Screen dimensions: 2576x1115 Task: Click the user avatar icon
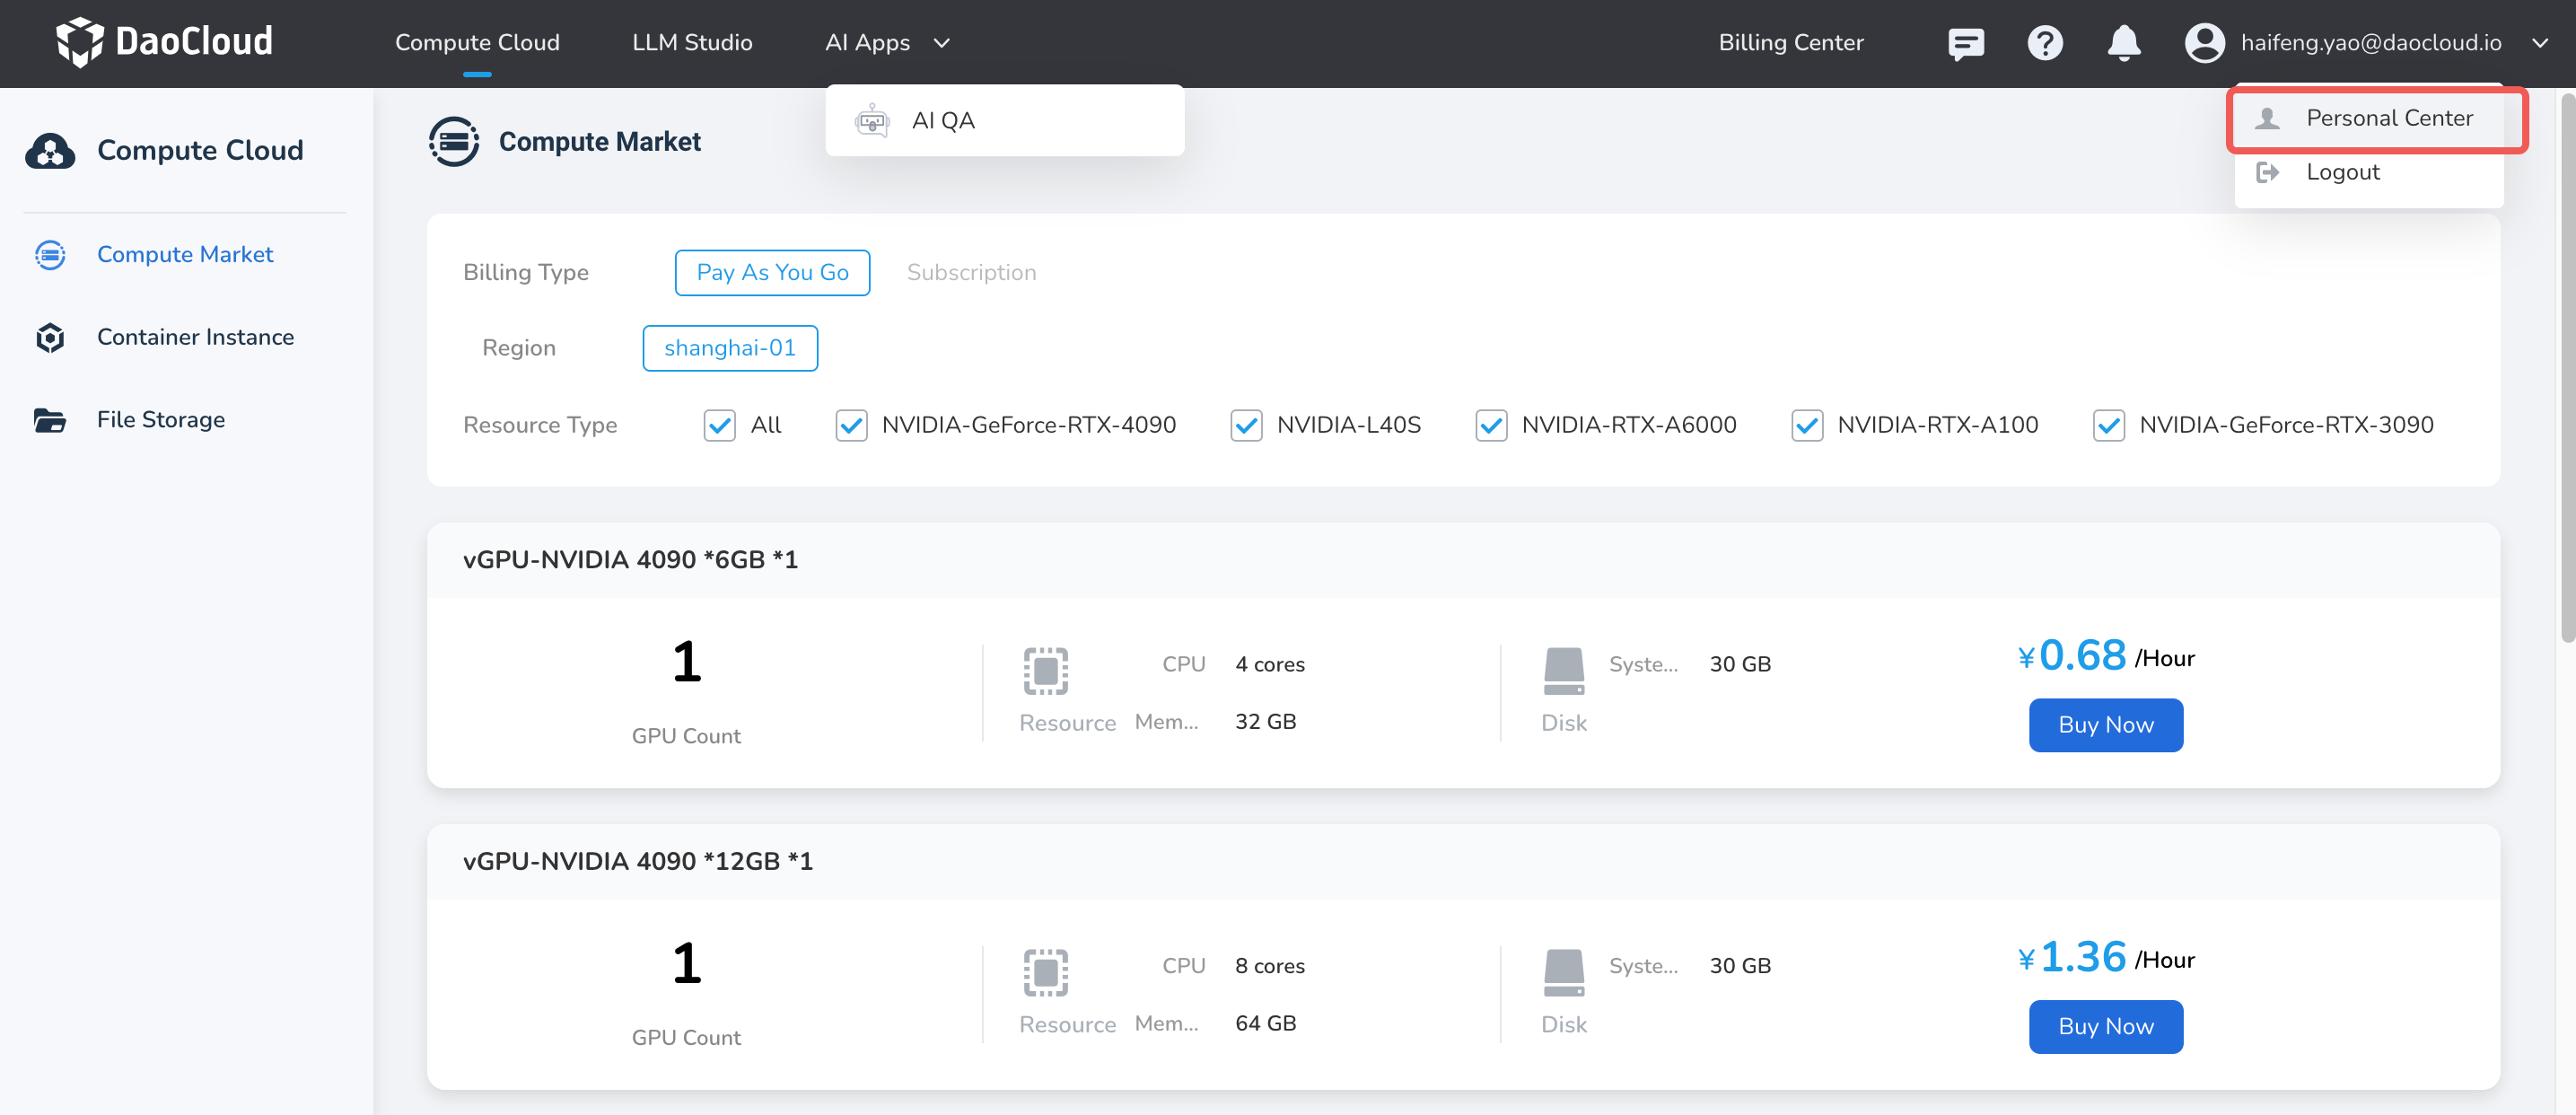point(2203,43)
